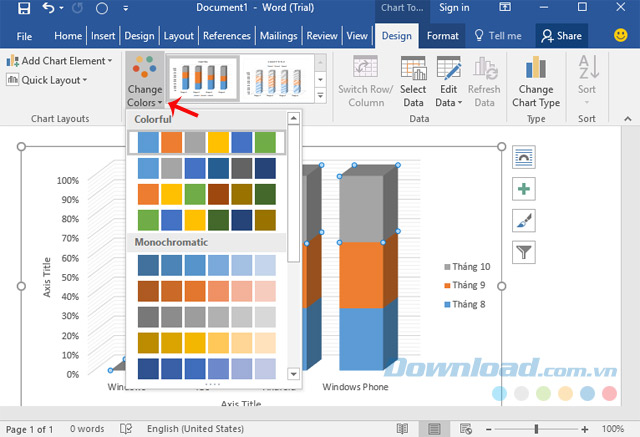This screenshot has height=437, width=640.
Task: Click Page 1 of 1 status indicator
Action: [x=29, y=429]
